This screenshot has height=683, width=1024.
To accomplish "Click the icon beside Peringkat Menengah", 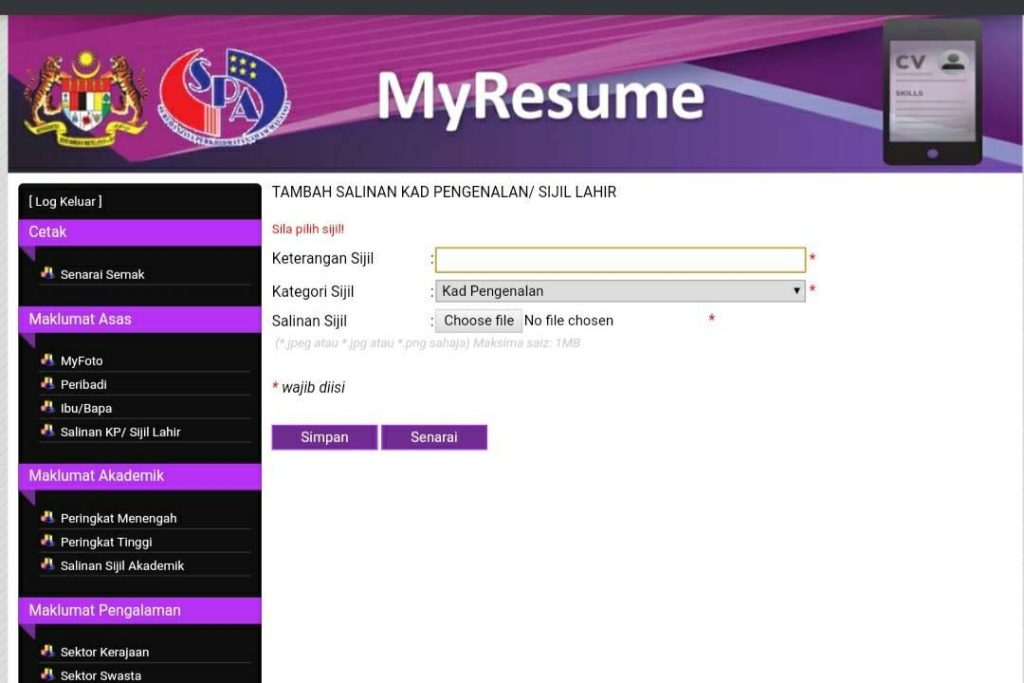I will click(47, 517).
